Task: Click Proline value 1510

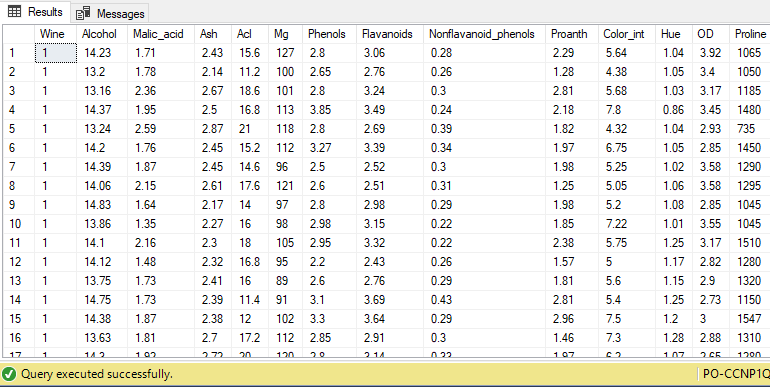Action: pos(749,243)
